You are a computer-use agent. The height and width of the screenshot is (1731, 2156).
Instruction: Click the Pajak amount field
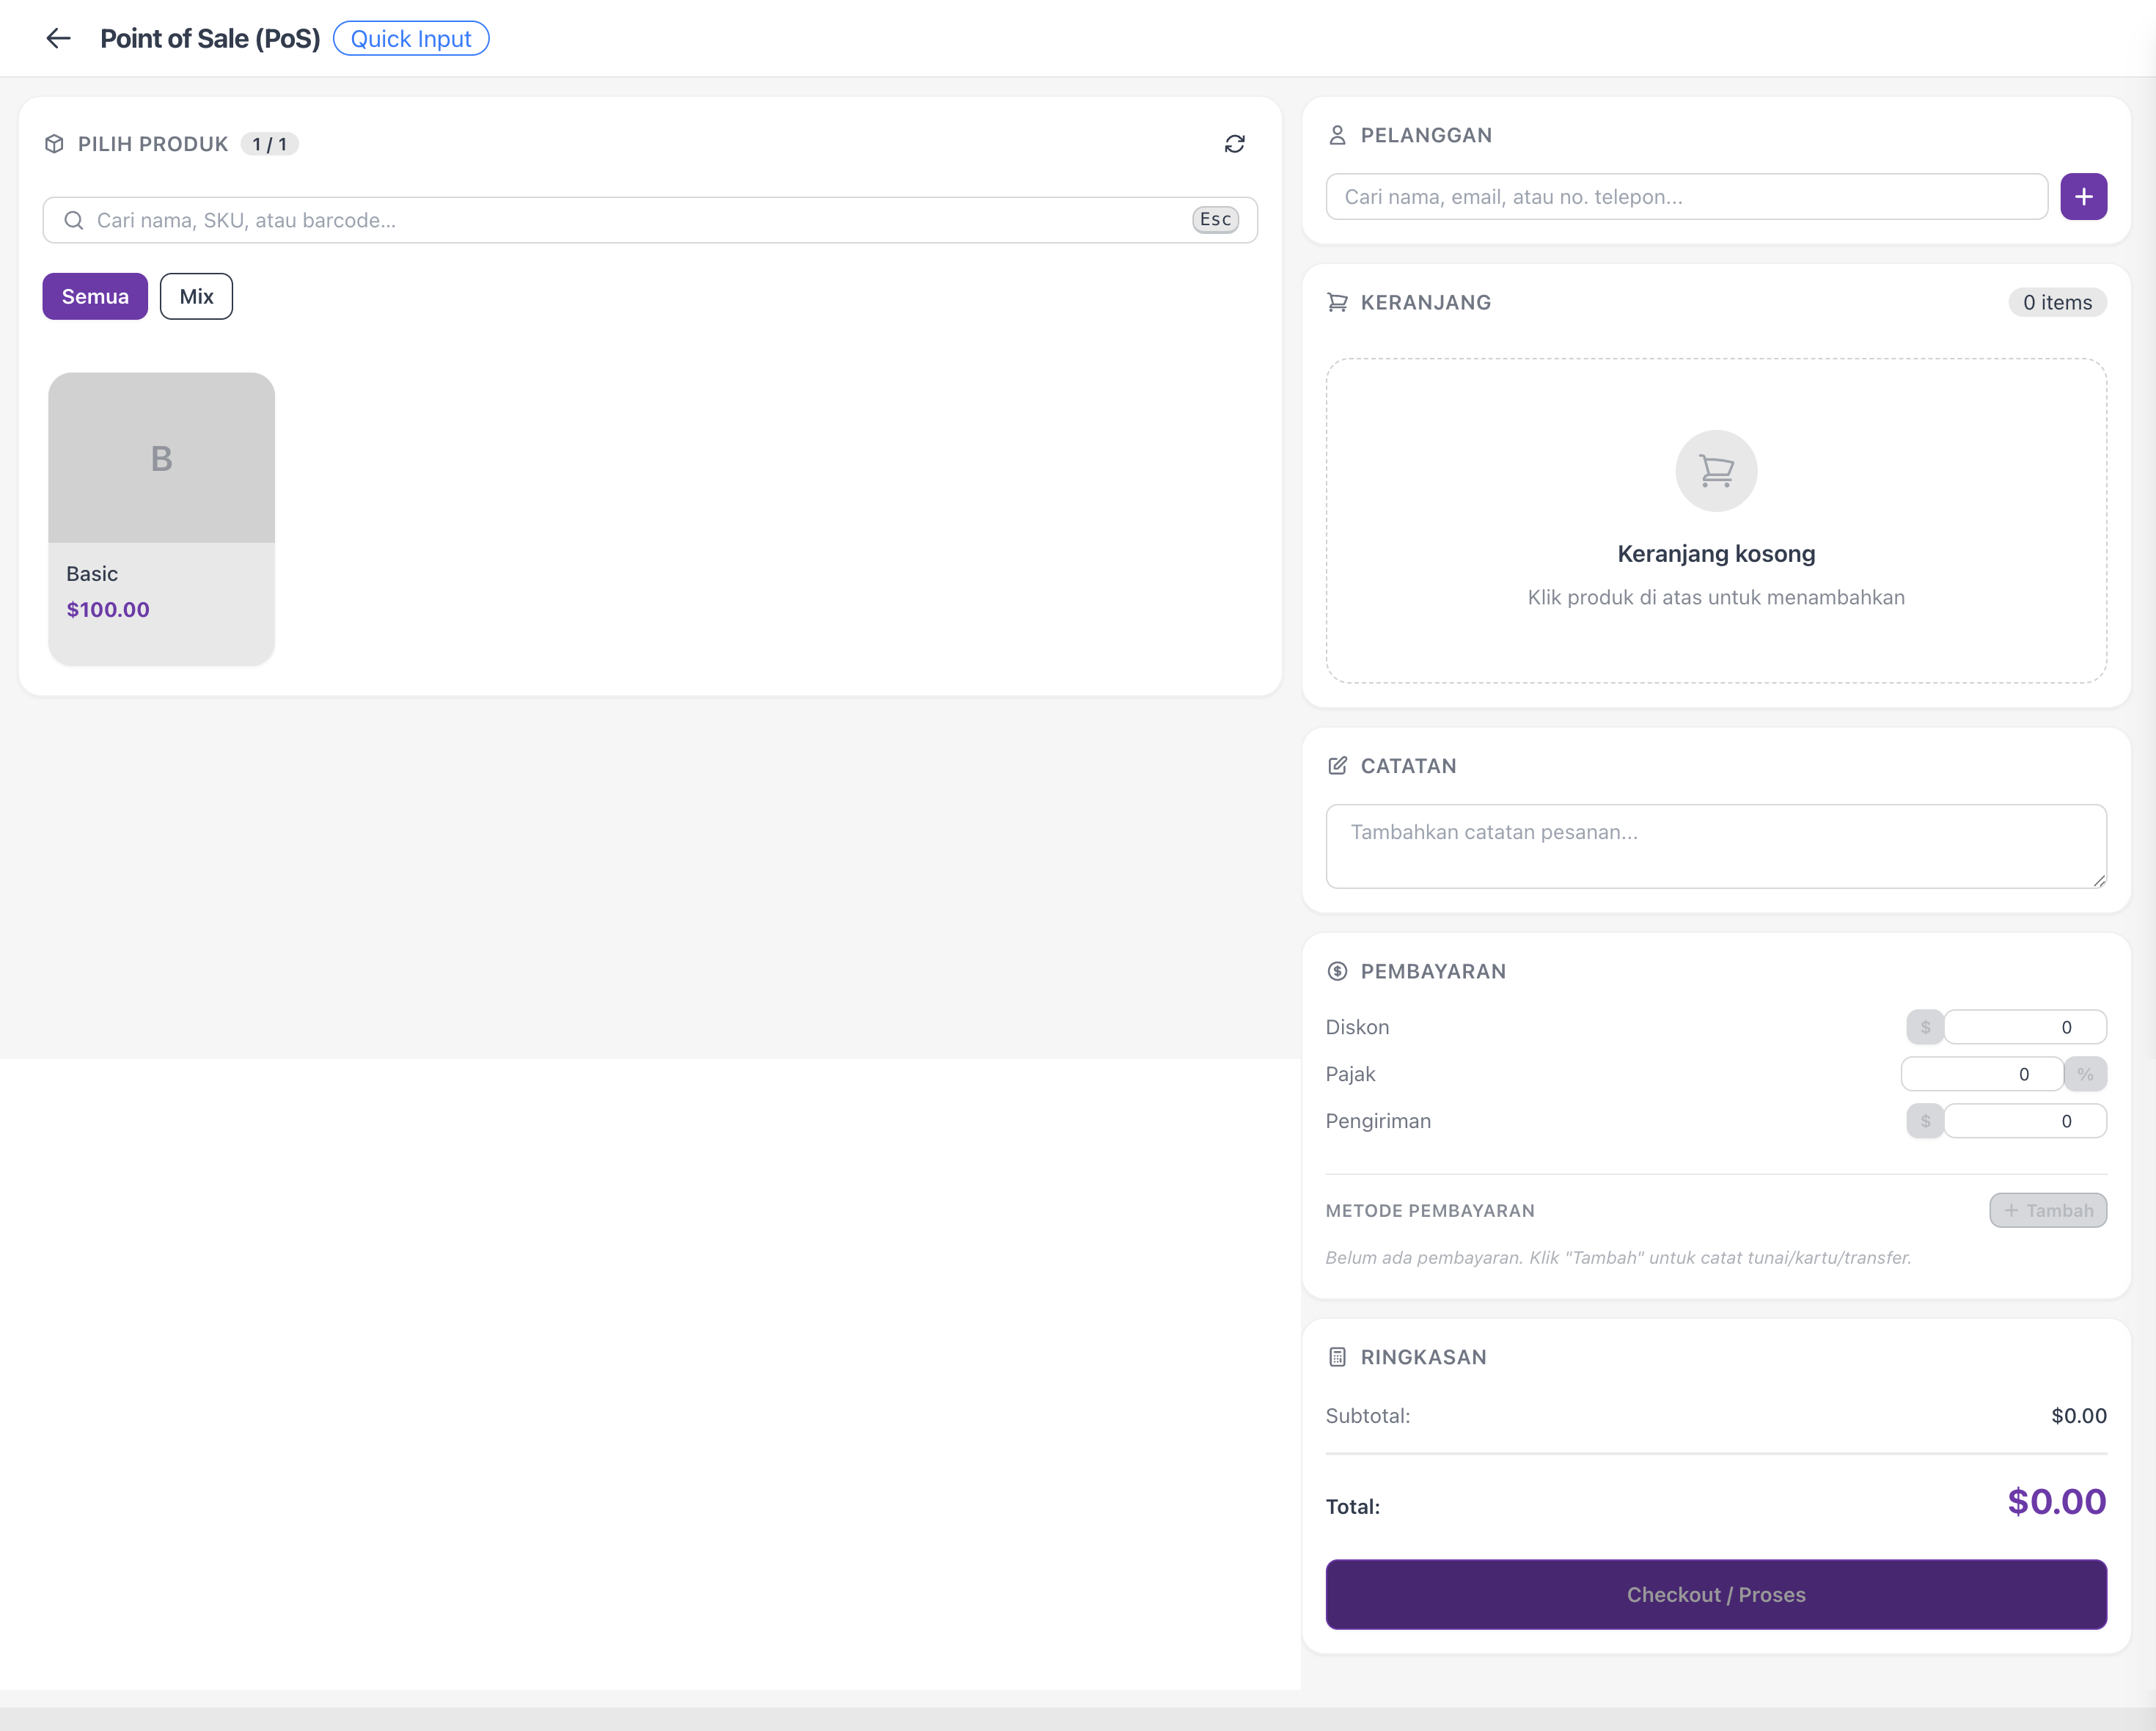(1982, 1074)
